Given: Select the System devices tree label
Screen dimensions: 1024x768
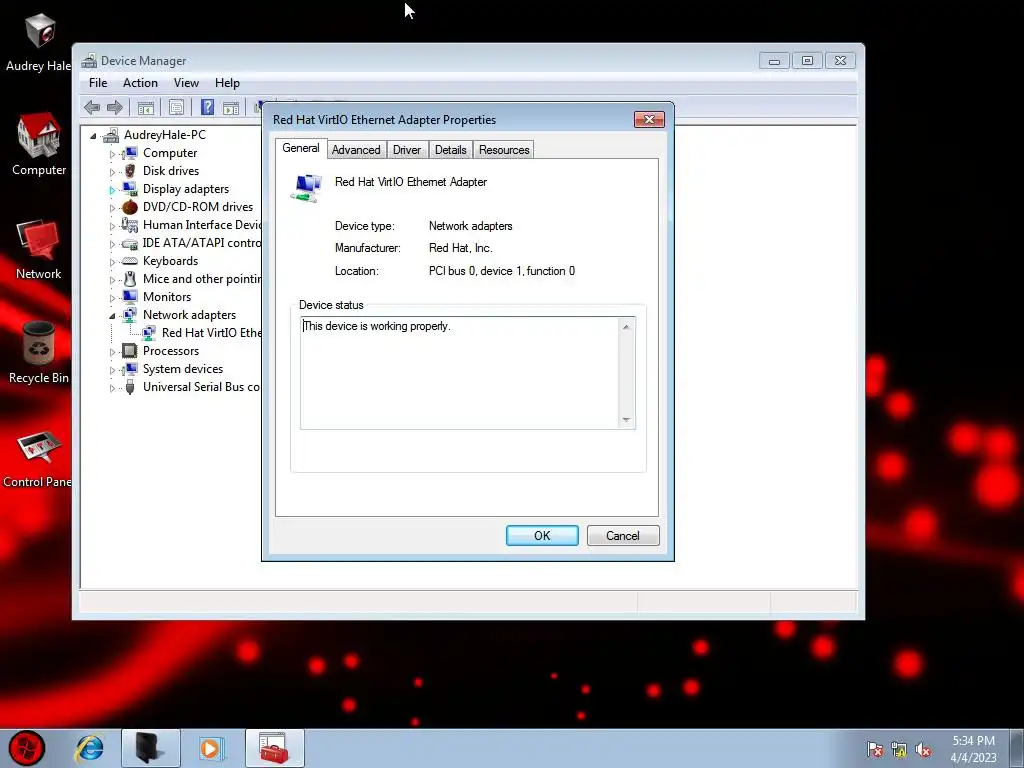Looking at the screenshot, I should tap(183, 369).
